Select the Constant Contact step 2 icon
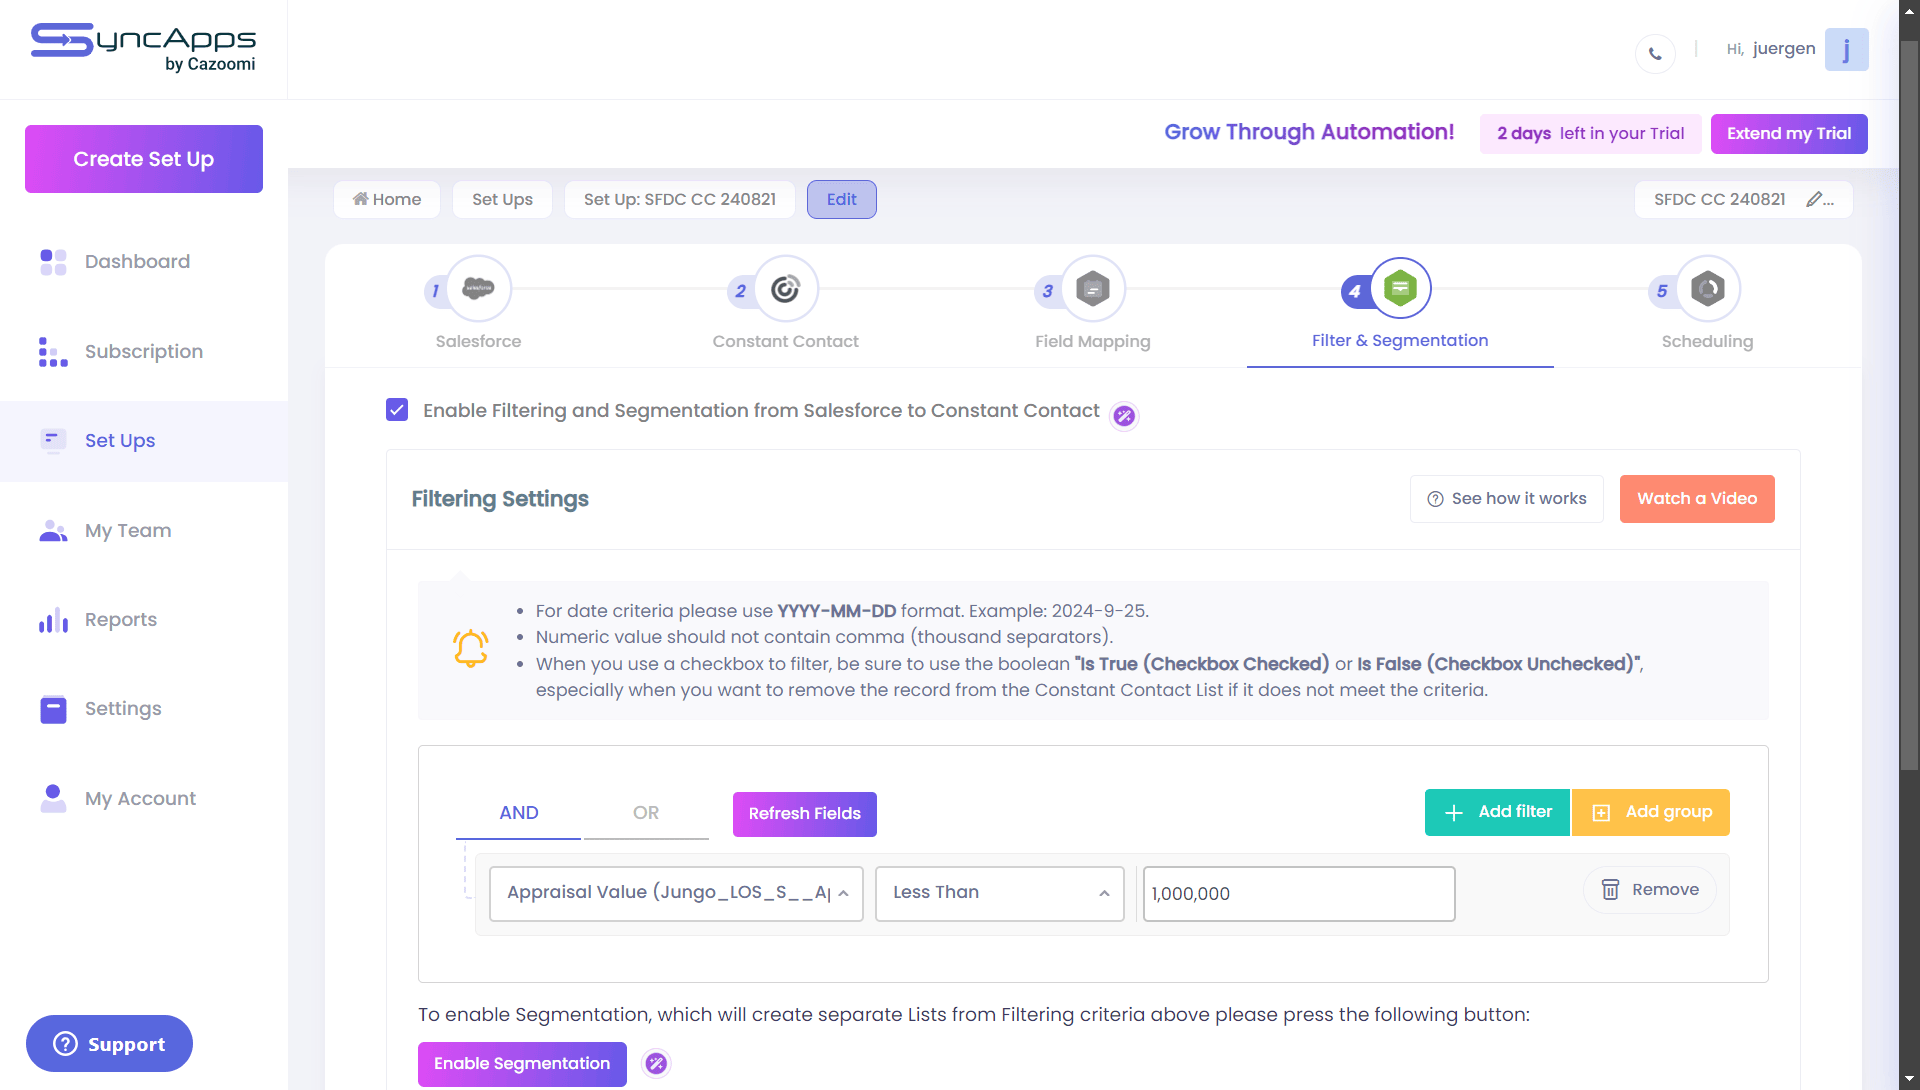Viewport: 1920px width, 1090px height. point(786,289)
